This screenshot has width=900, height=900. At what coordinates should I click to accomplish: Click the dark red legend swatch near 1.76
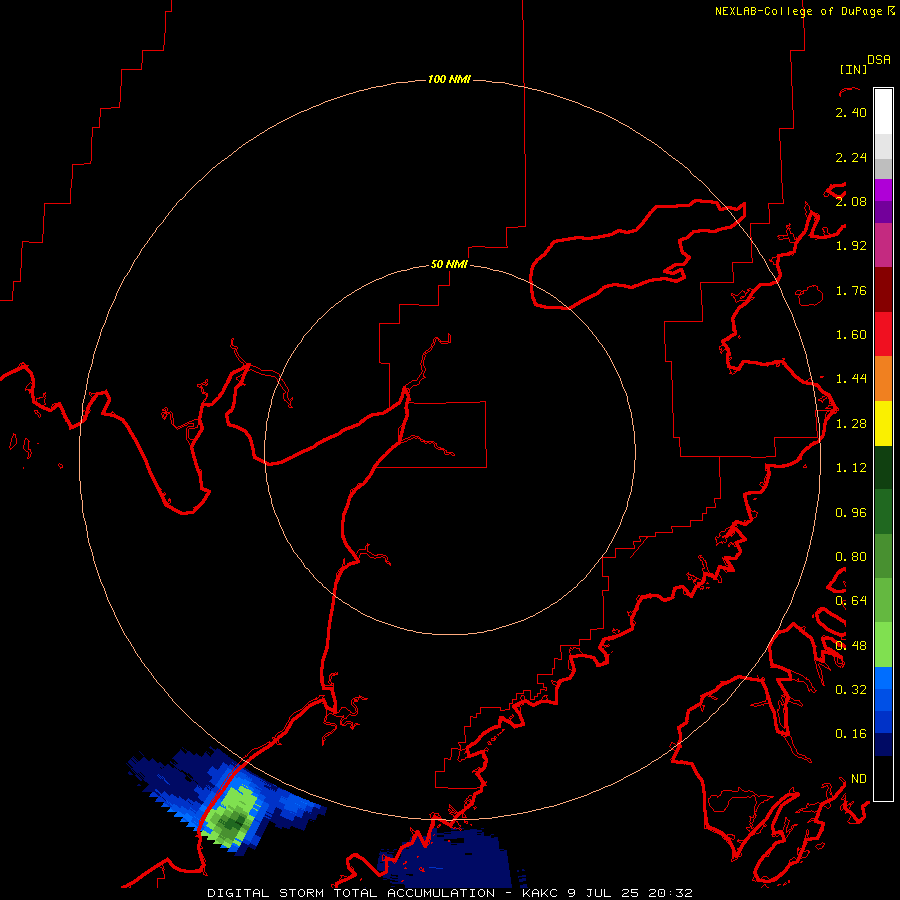click(x=883, y=289)
